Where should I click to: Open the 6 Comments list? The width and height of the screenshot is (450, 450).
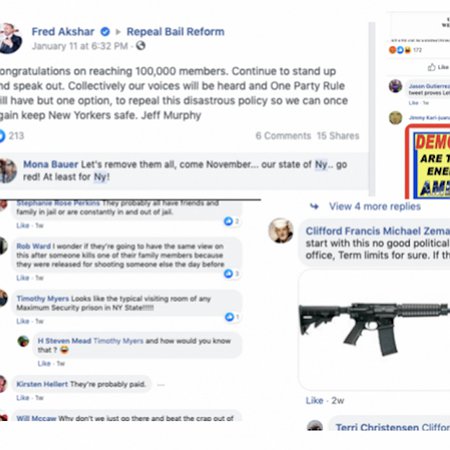(x=283, y=136)
